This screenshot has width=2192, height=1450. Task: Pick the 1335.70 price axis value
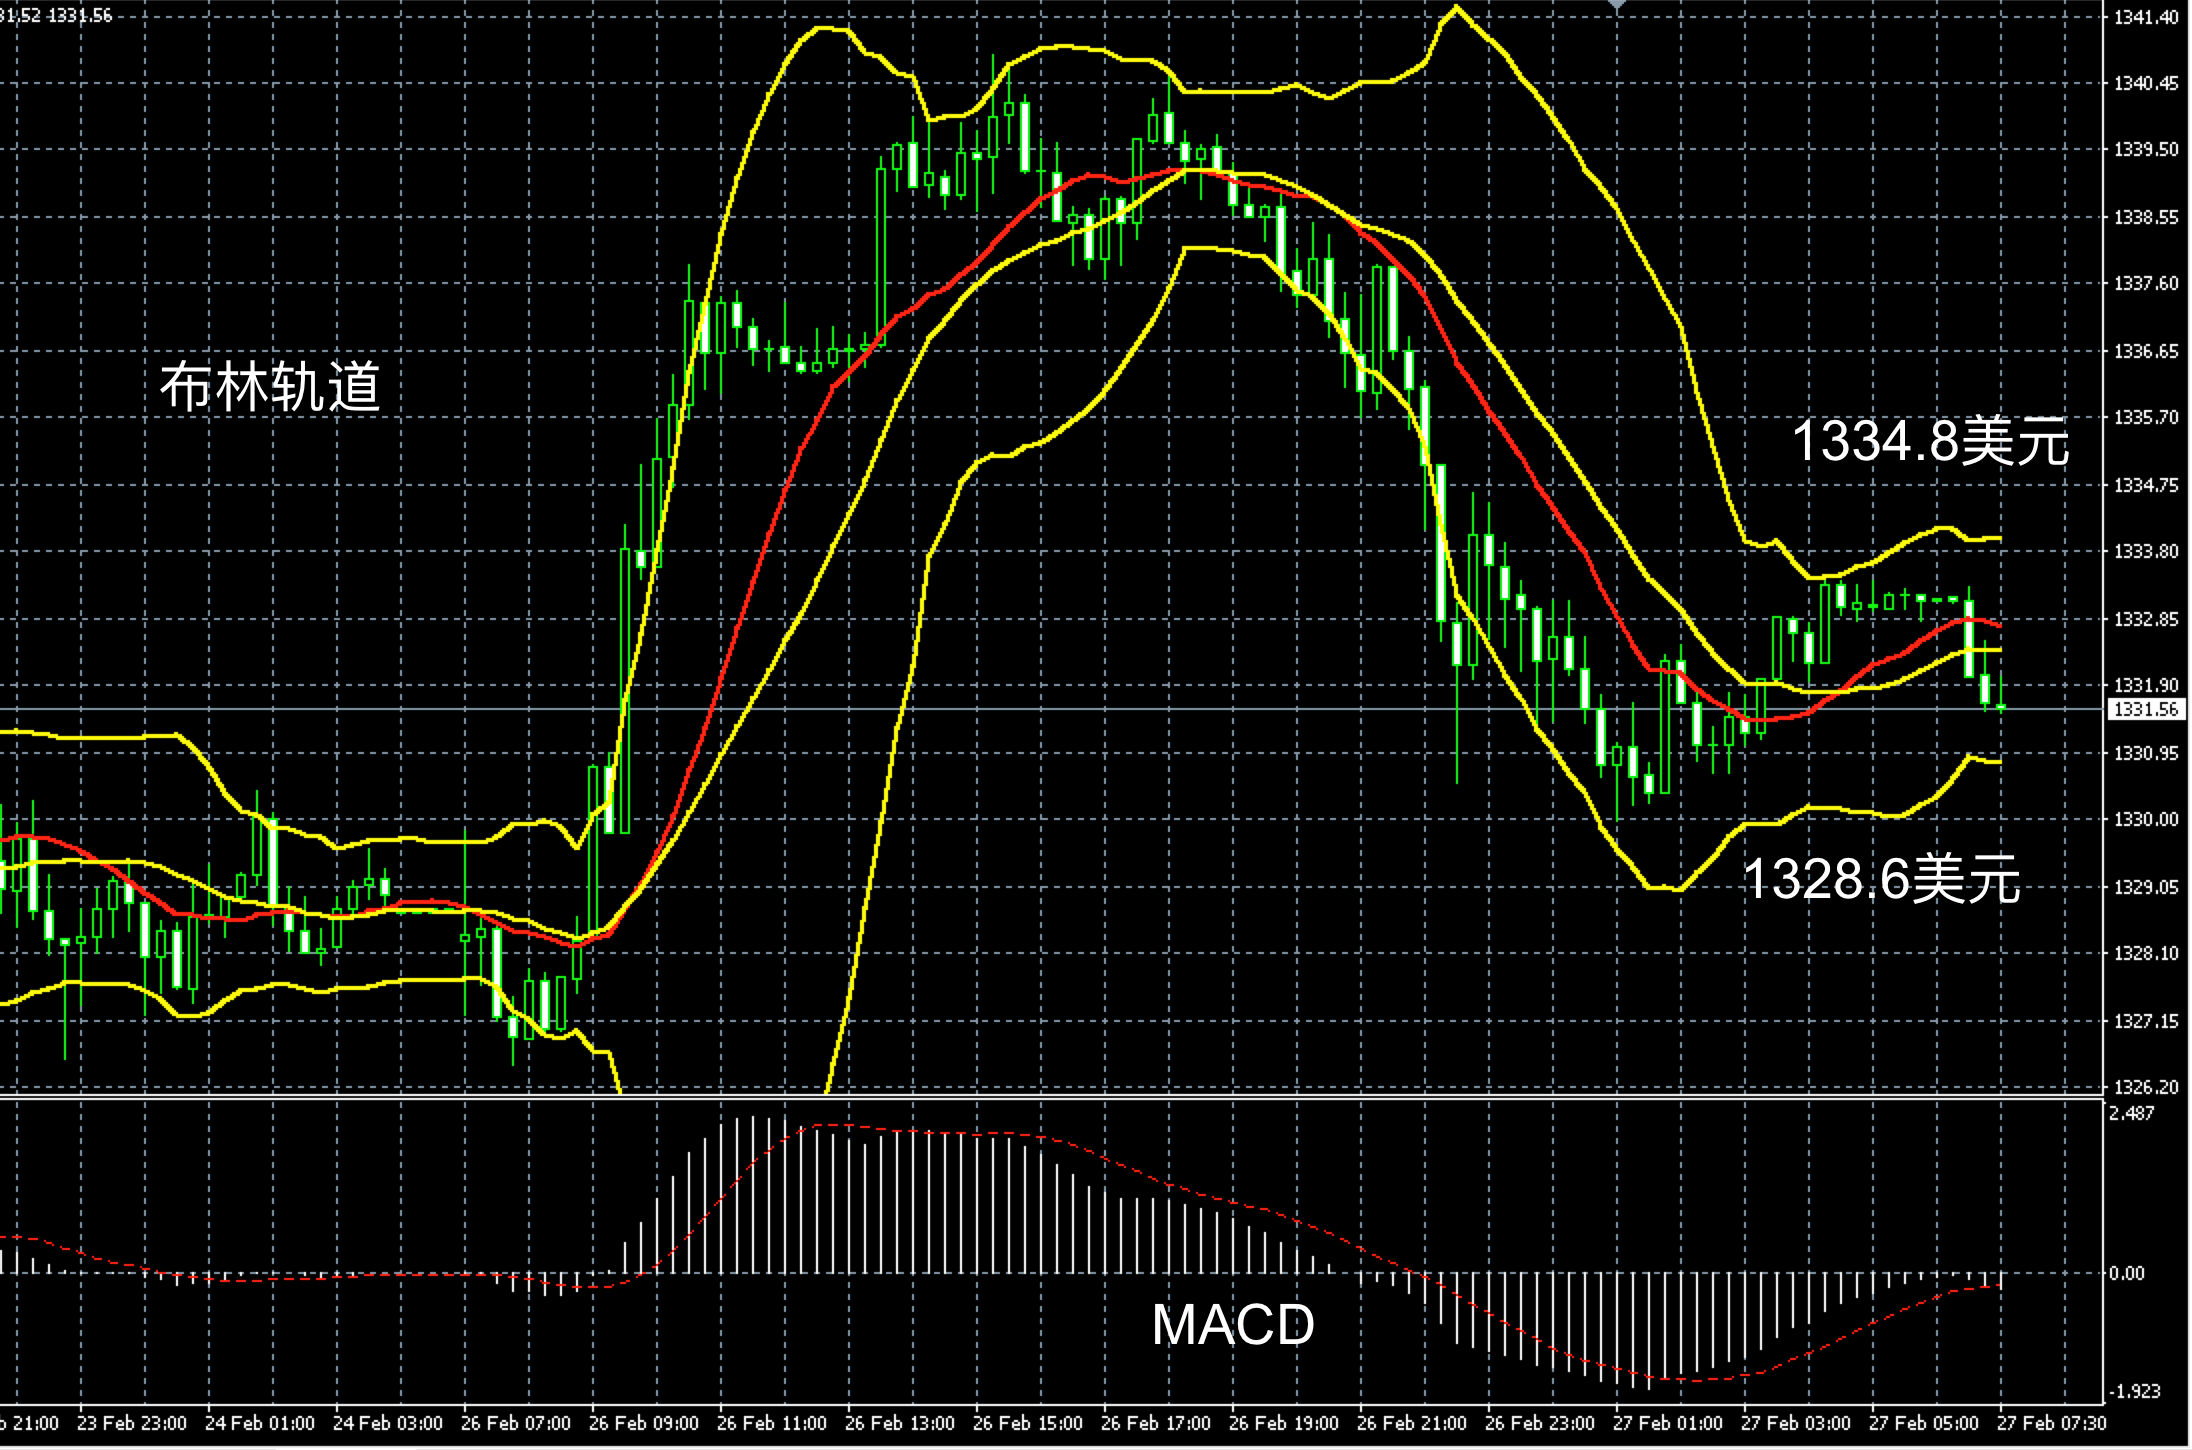pyautogui.click(x=2146, y=417)
